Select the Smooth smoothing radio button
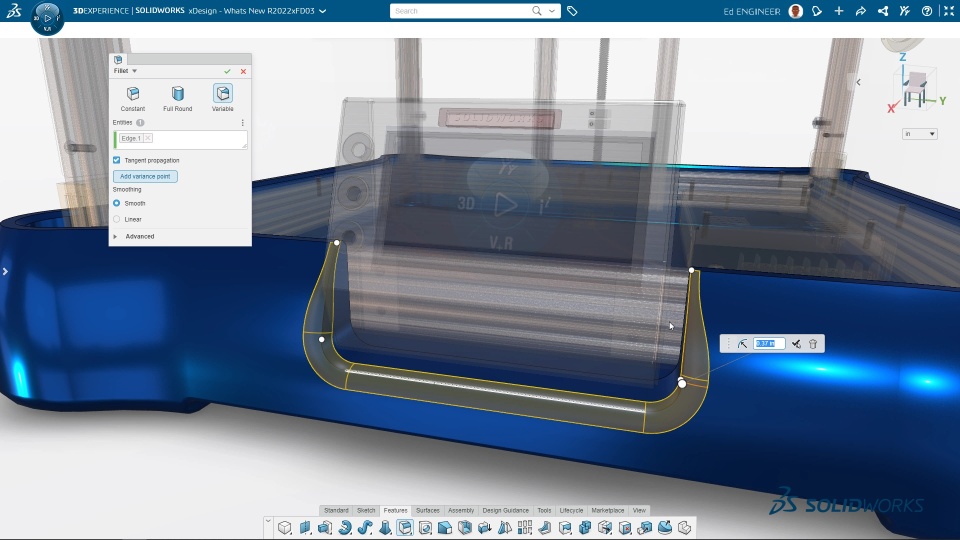This screenshot has height=540, width=960. tap(116, 203)
